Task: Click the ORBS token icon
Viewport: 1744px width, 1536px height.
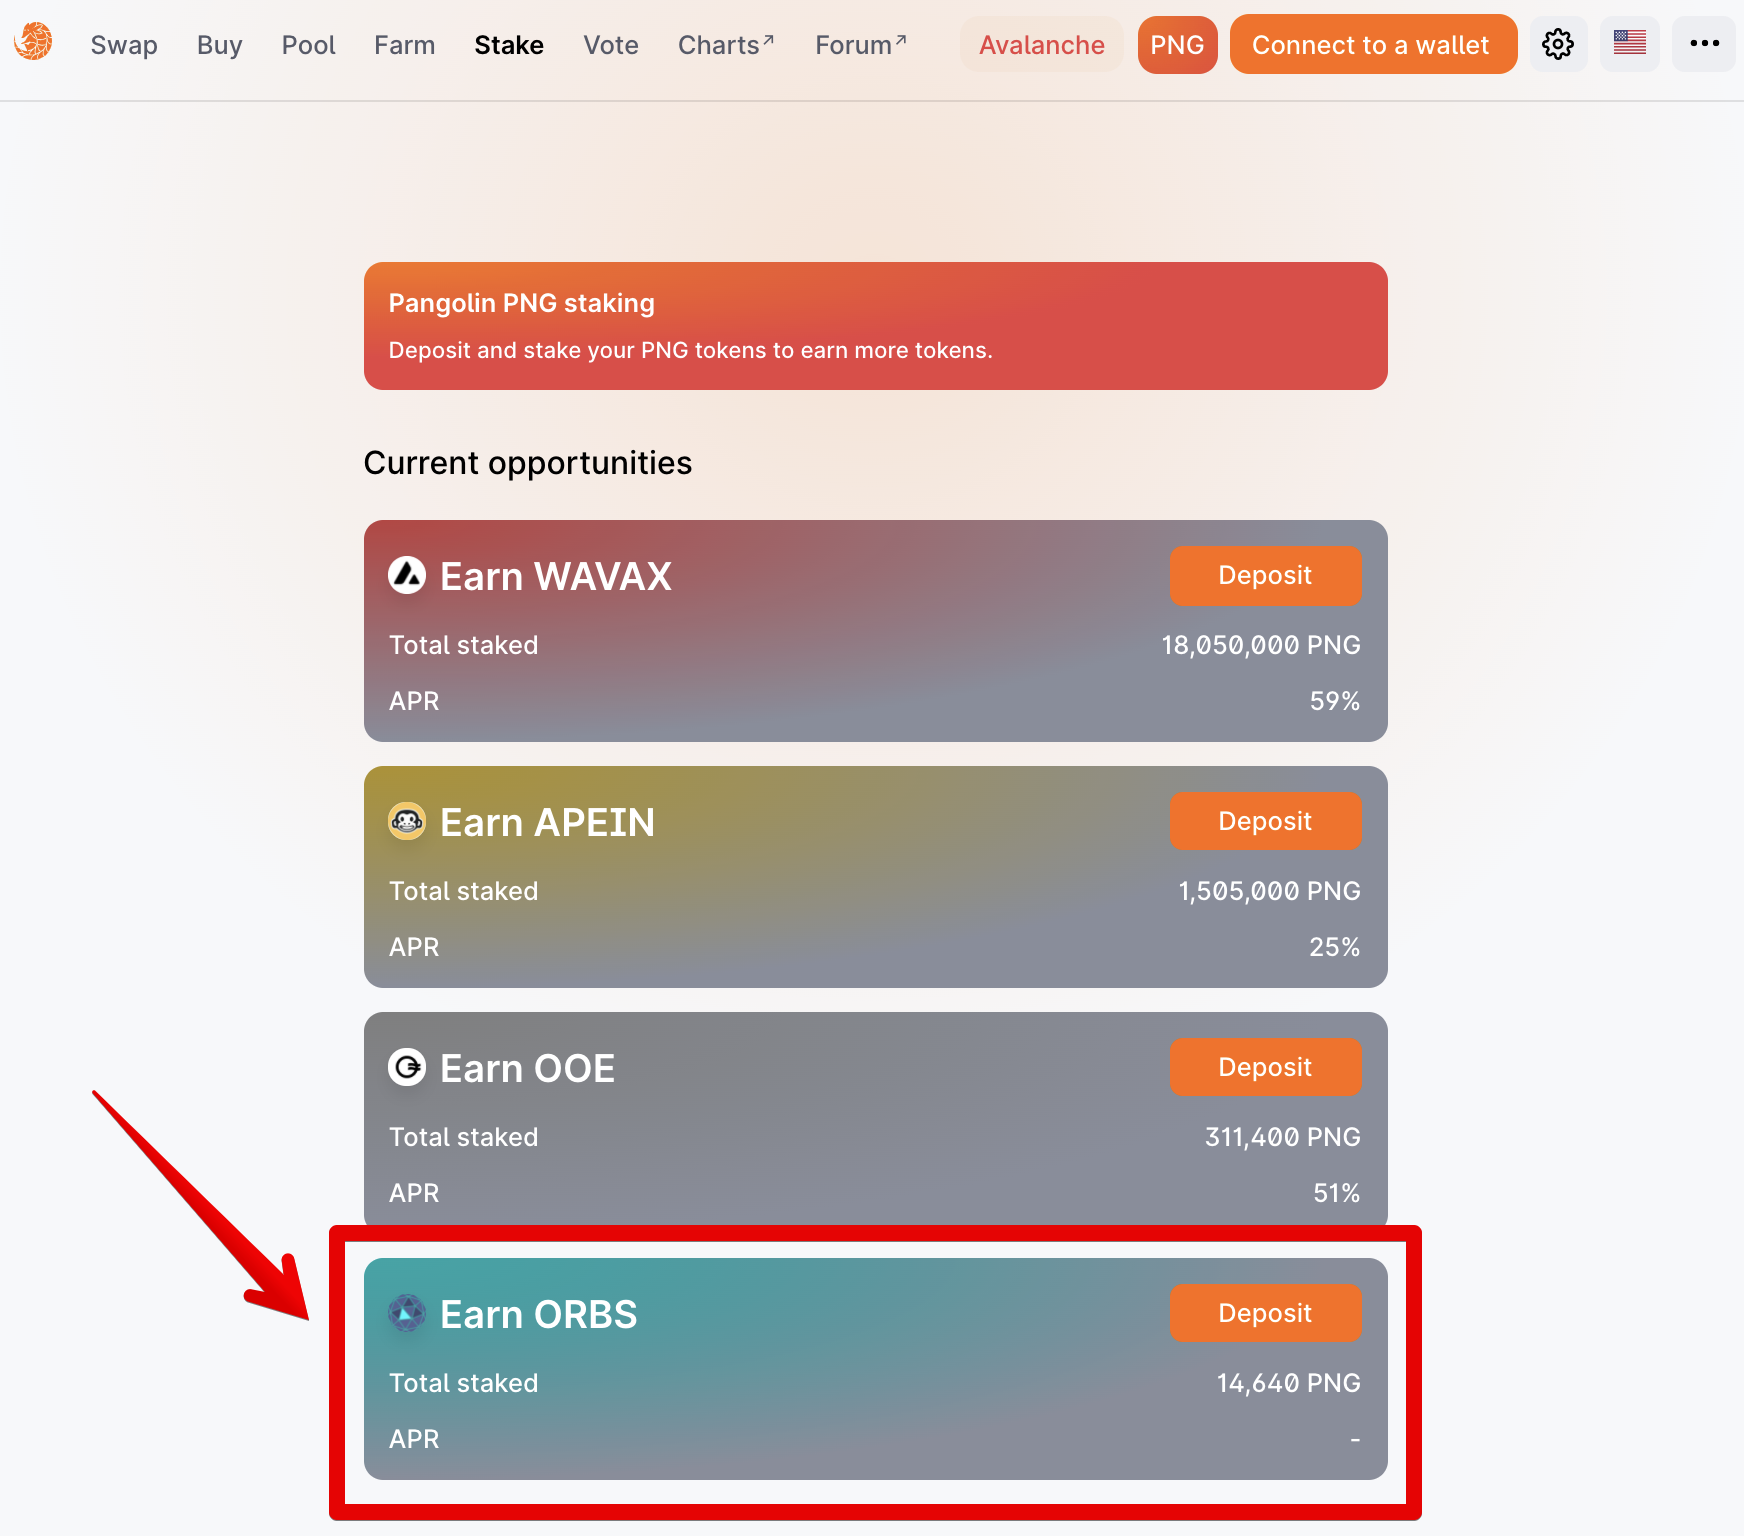Action: click(x=407, y=1313)
